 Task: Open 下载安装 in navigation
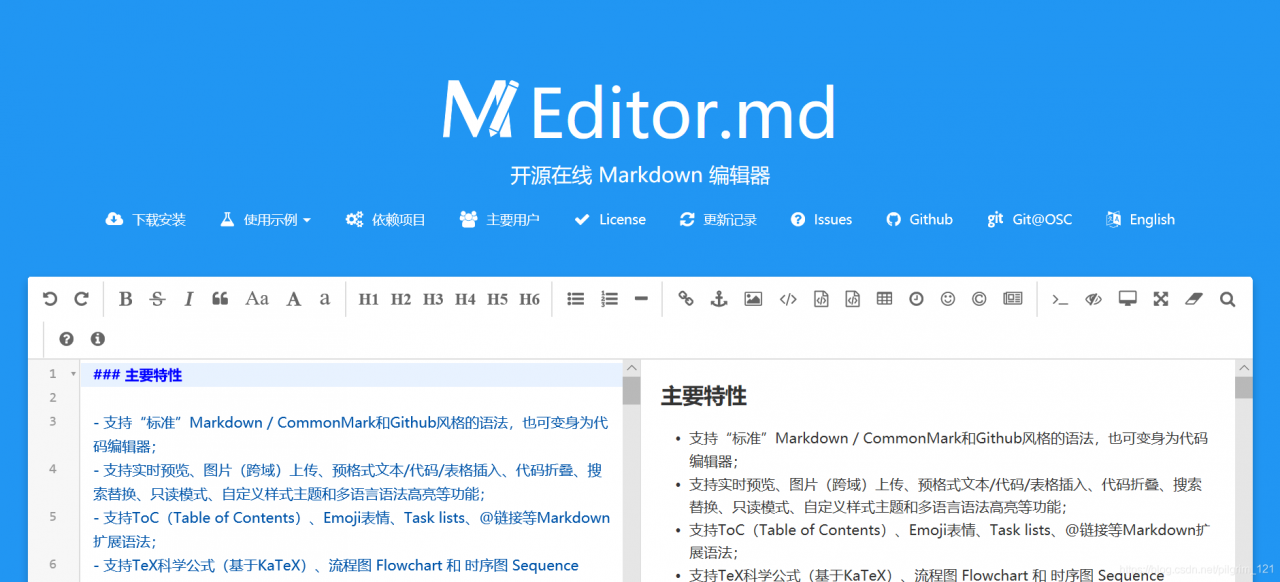pos(145,219)
